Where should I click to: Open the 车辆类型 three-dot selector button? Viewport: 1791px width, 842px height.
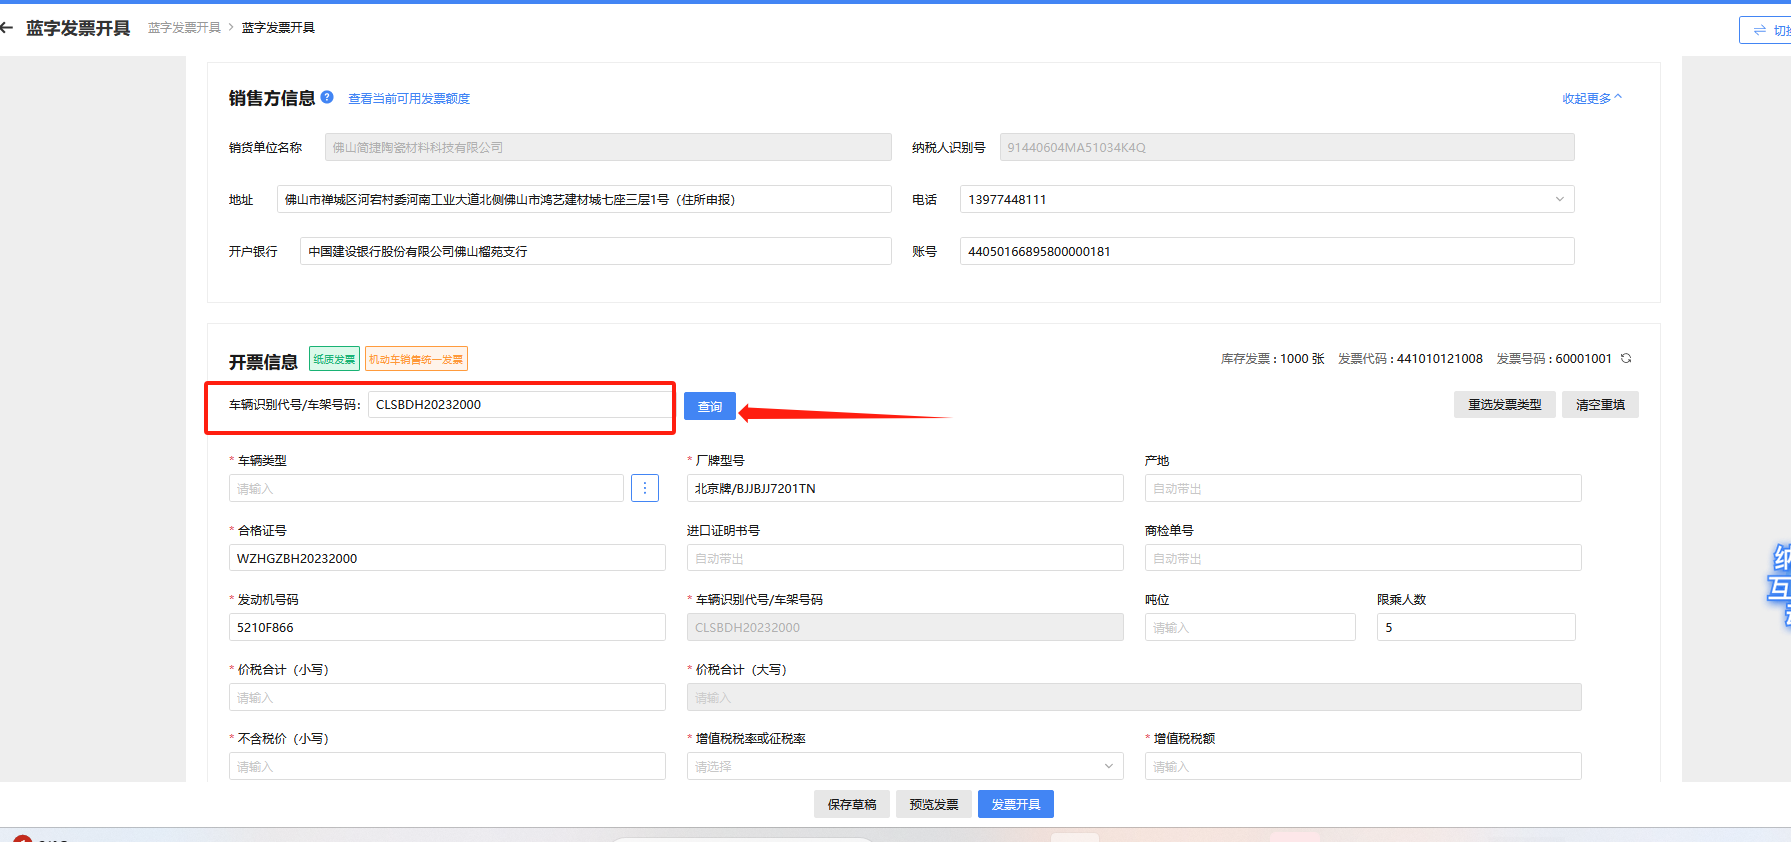point(645,488)
